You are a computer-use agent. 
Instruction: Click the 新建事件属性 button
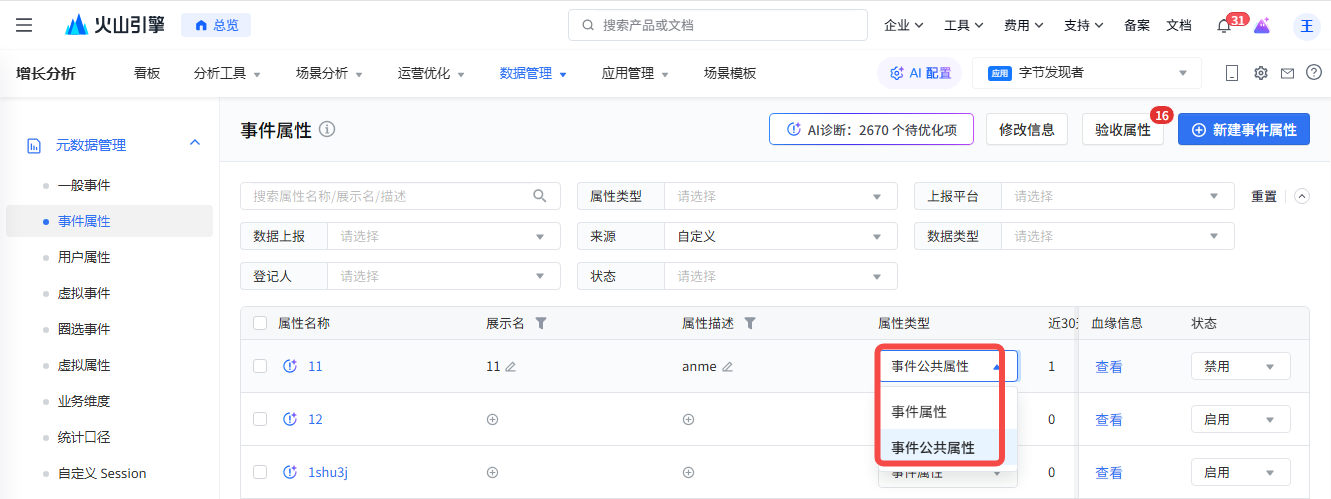coord(1244,130)
